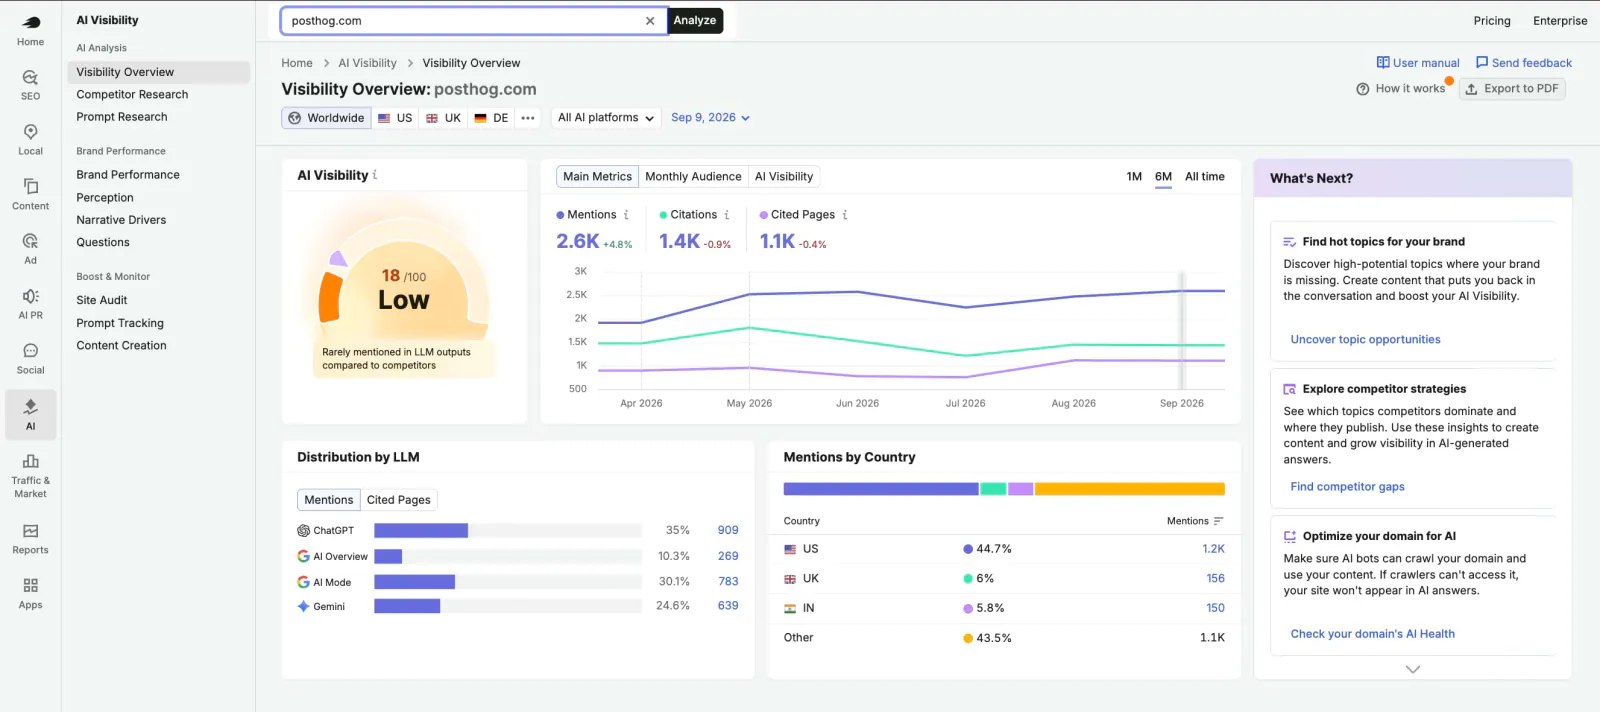Click the Analyze button
1600x712 pixels.
pyautogui.click(x=695, y=21)
